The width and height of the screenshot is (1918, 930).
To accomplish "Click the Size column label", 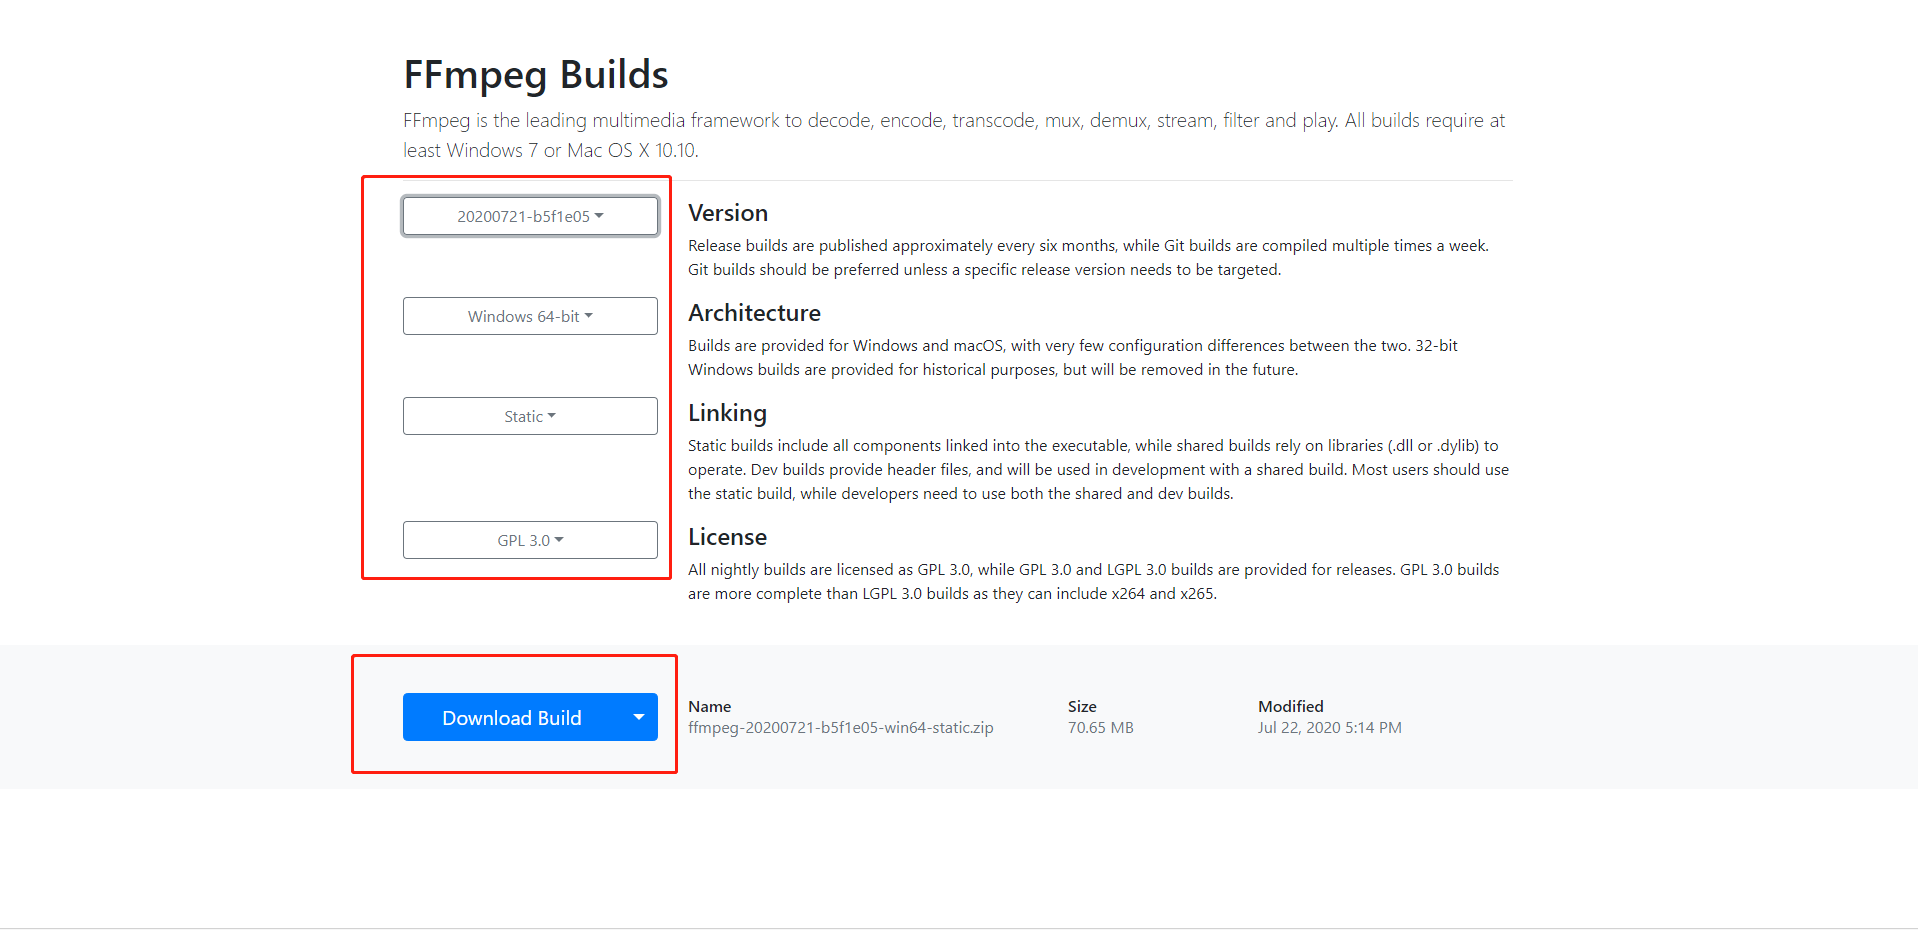I will 1082,706.
